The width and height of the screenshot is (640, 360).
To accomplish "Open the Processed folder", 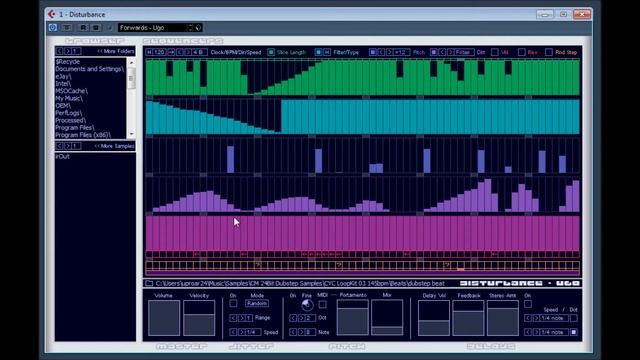I will 71,120.
